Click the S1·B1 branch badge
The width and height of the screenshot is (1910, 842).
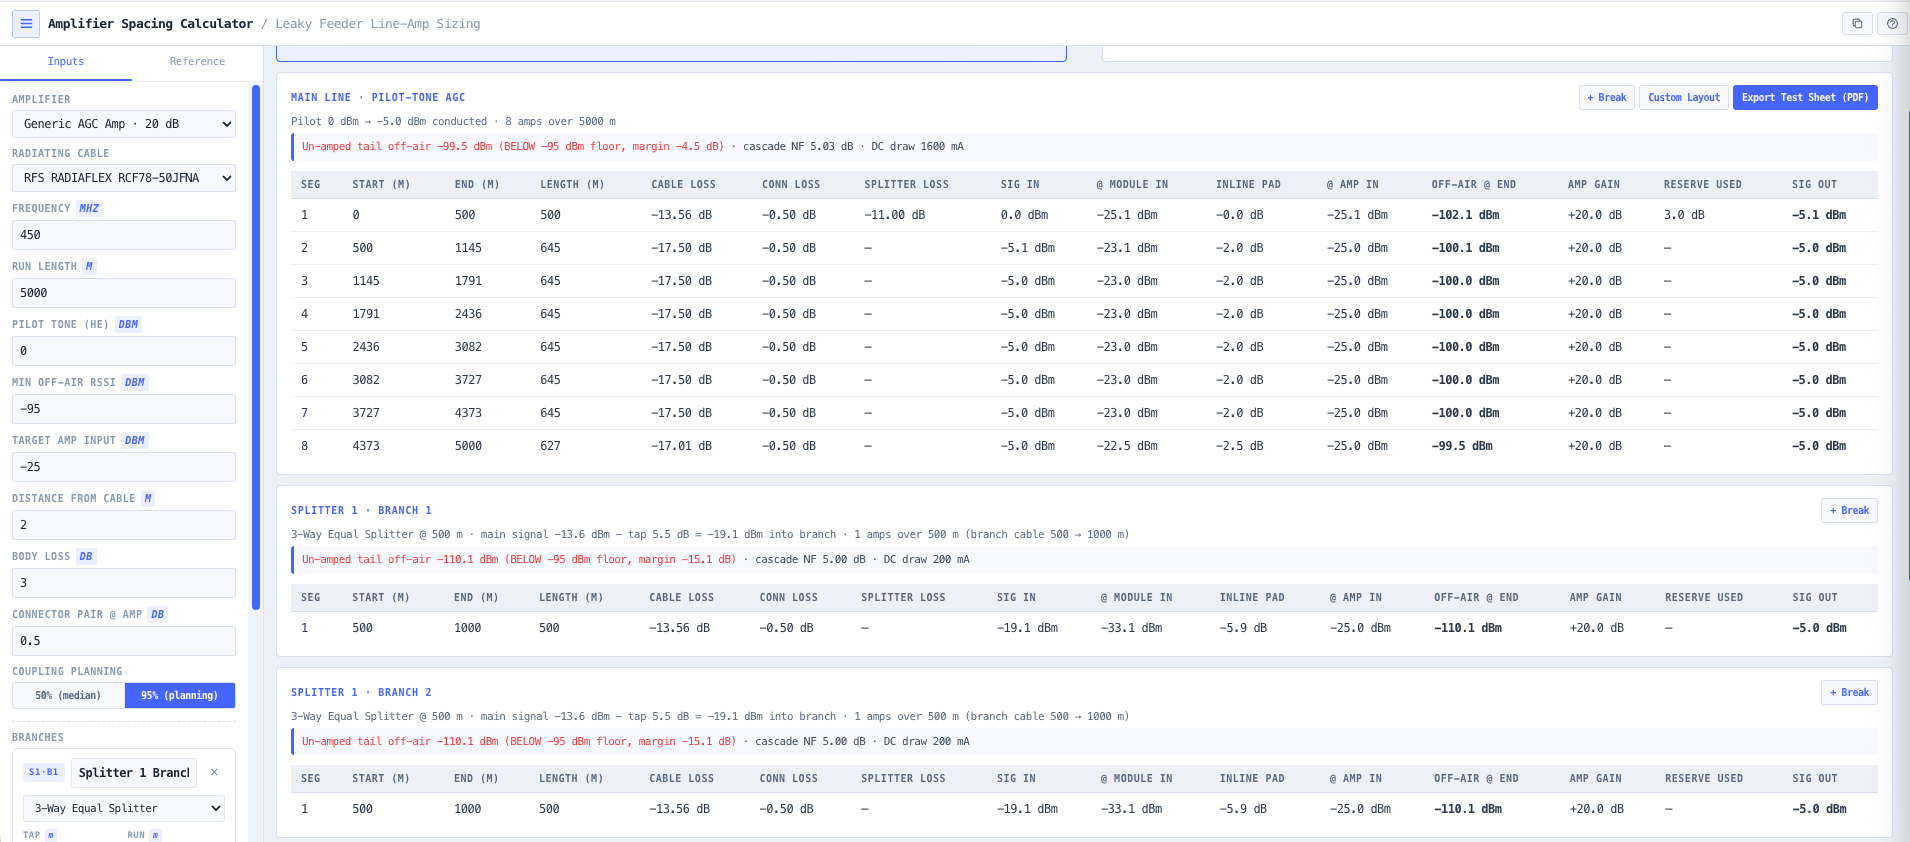43,772
